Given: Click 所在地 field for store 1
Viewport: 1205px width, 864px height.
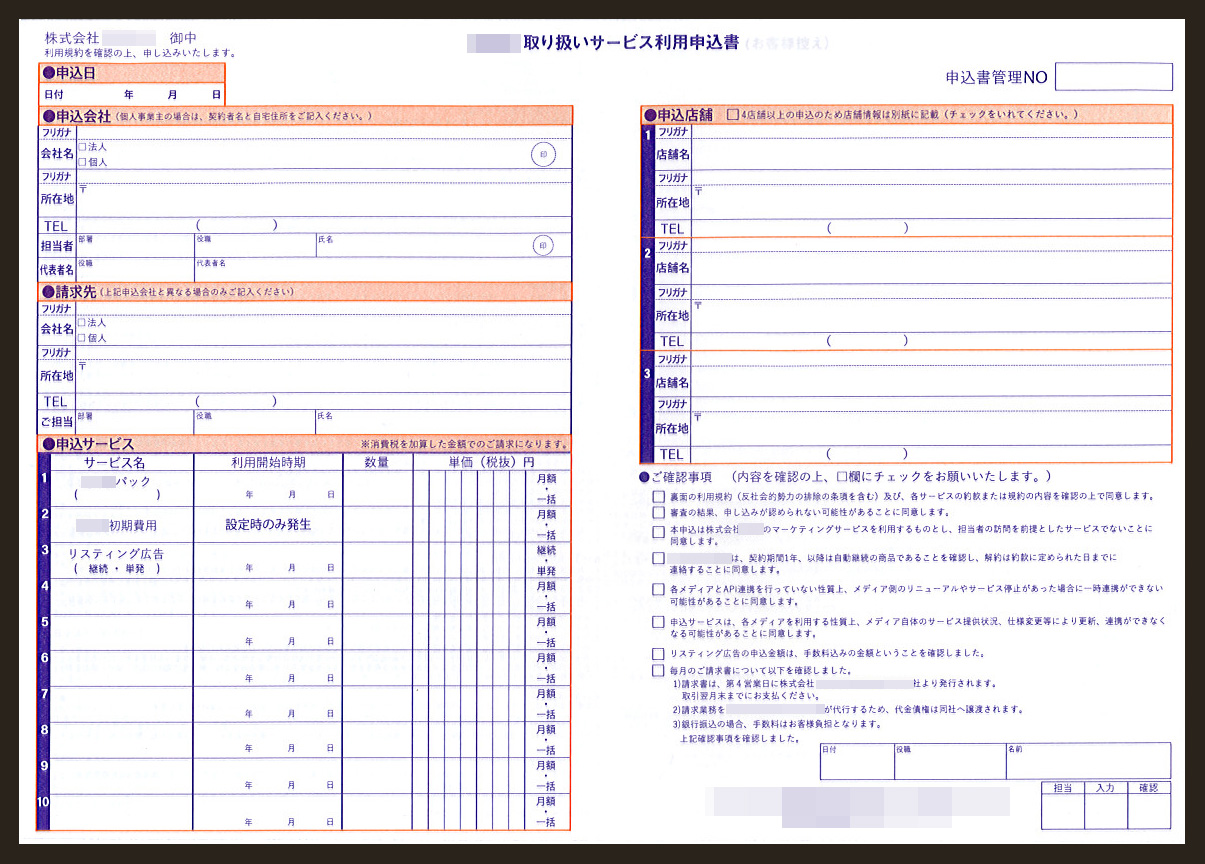Looking at the screenshot, I should click(x=931, y=202).
